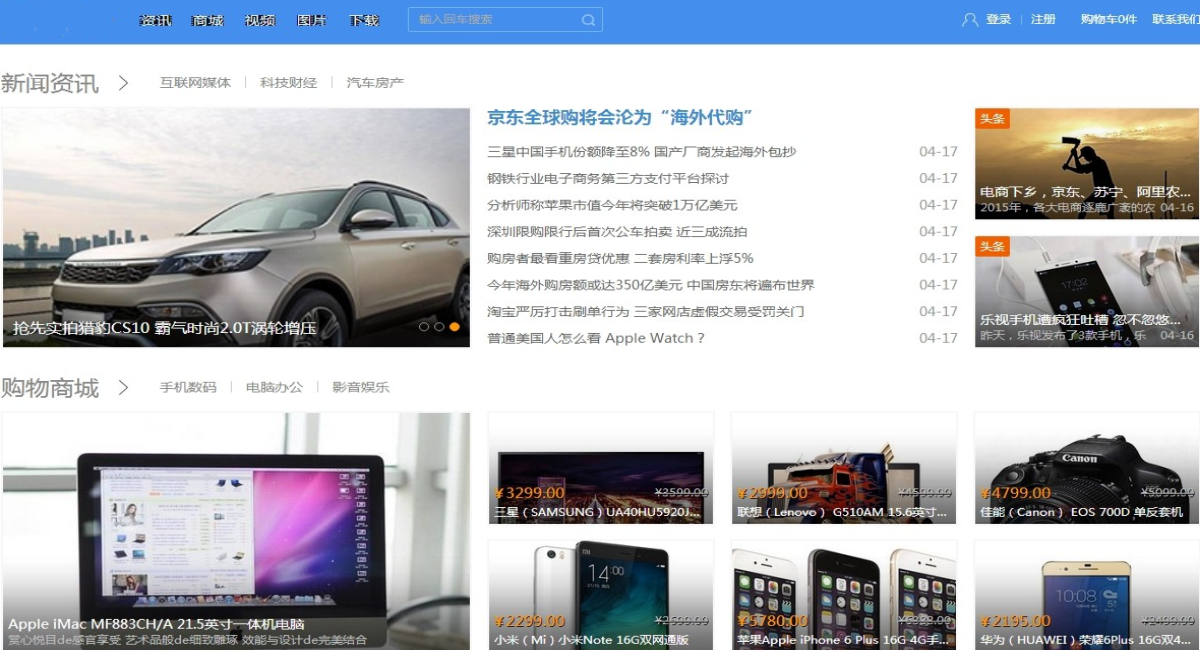
Task: Open the 猎豹CS10 car carousel image
Action: (236, 228)
